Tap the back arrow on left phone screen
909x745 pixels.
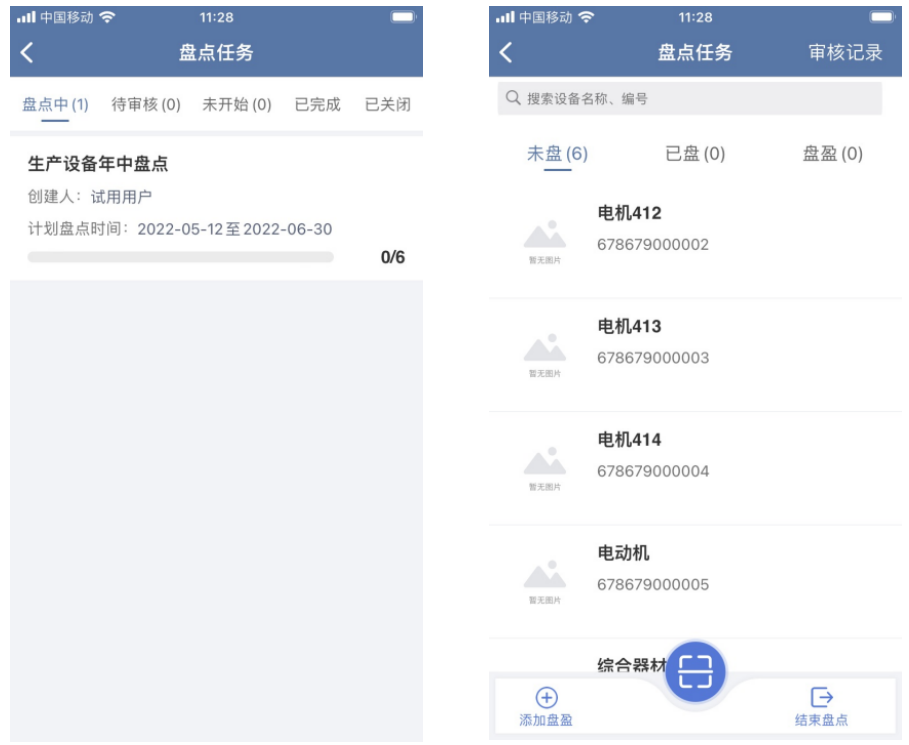(27, 53)
